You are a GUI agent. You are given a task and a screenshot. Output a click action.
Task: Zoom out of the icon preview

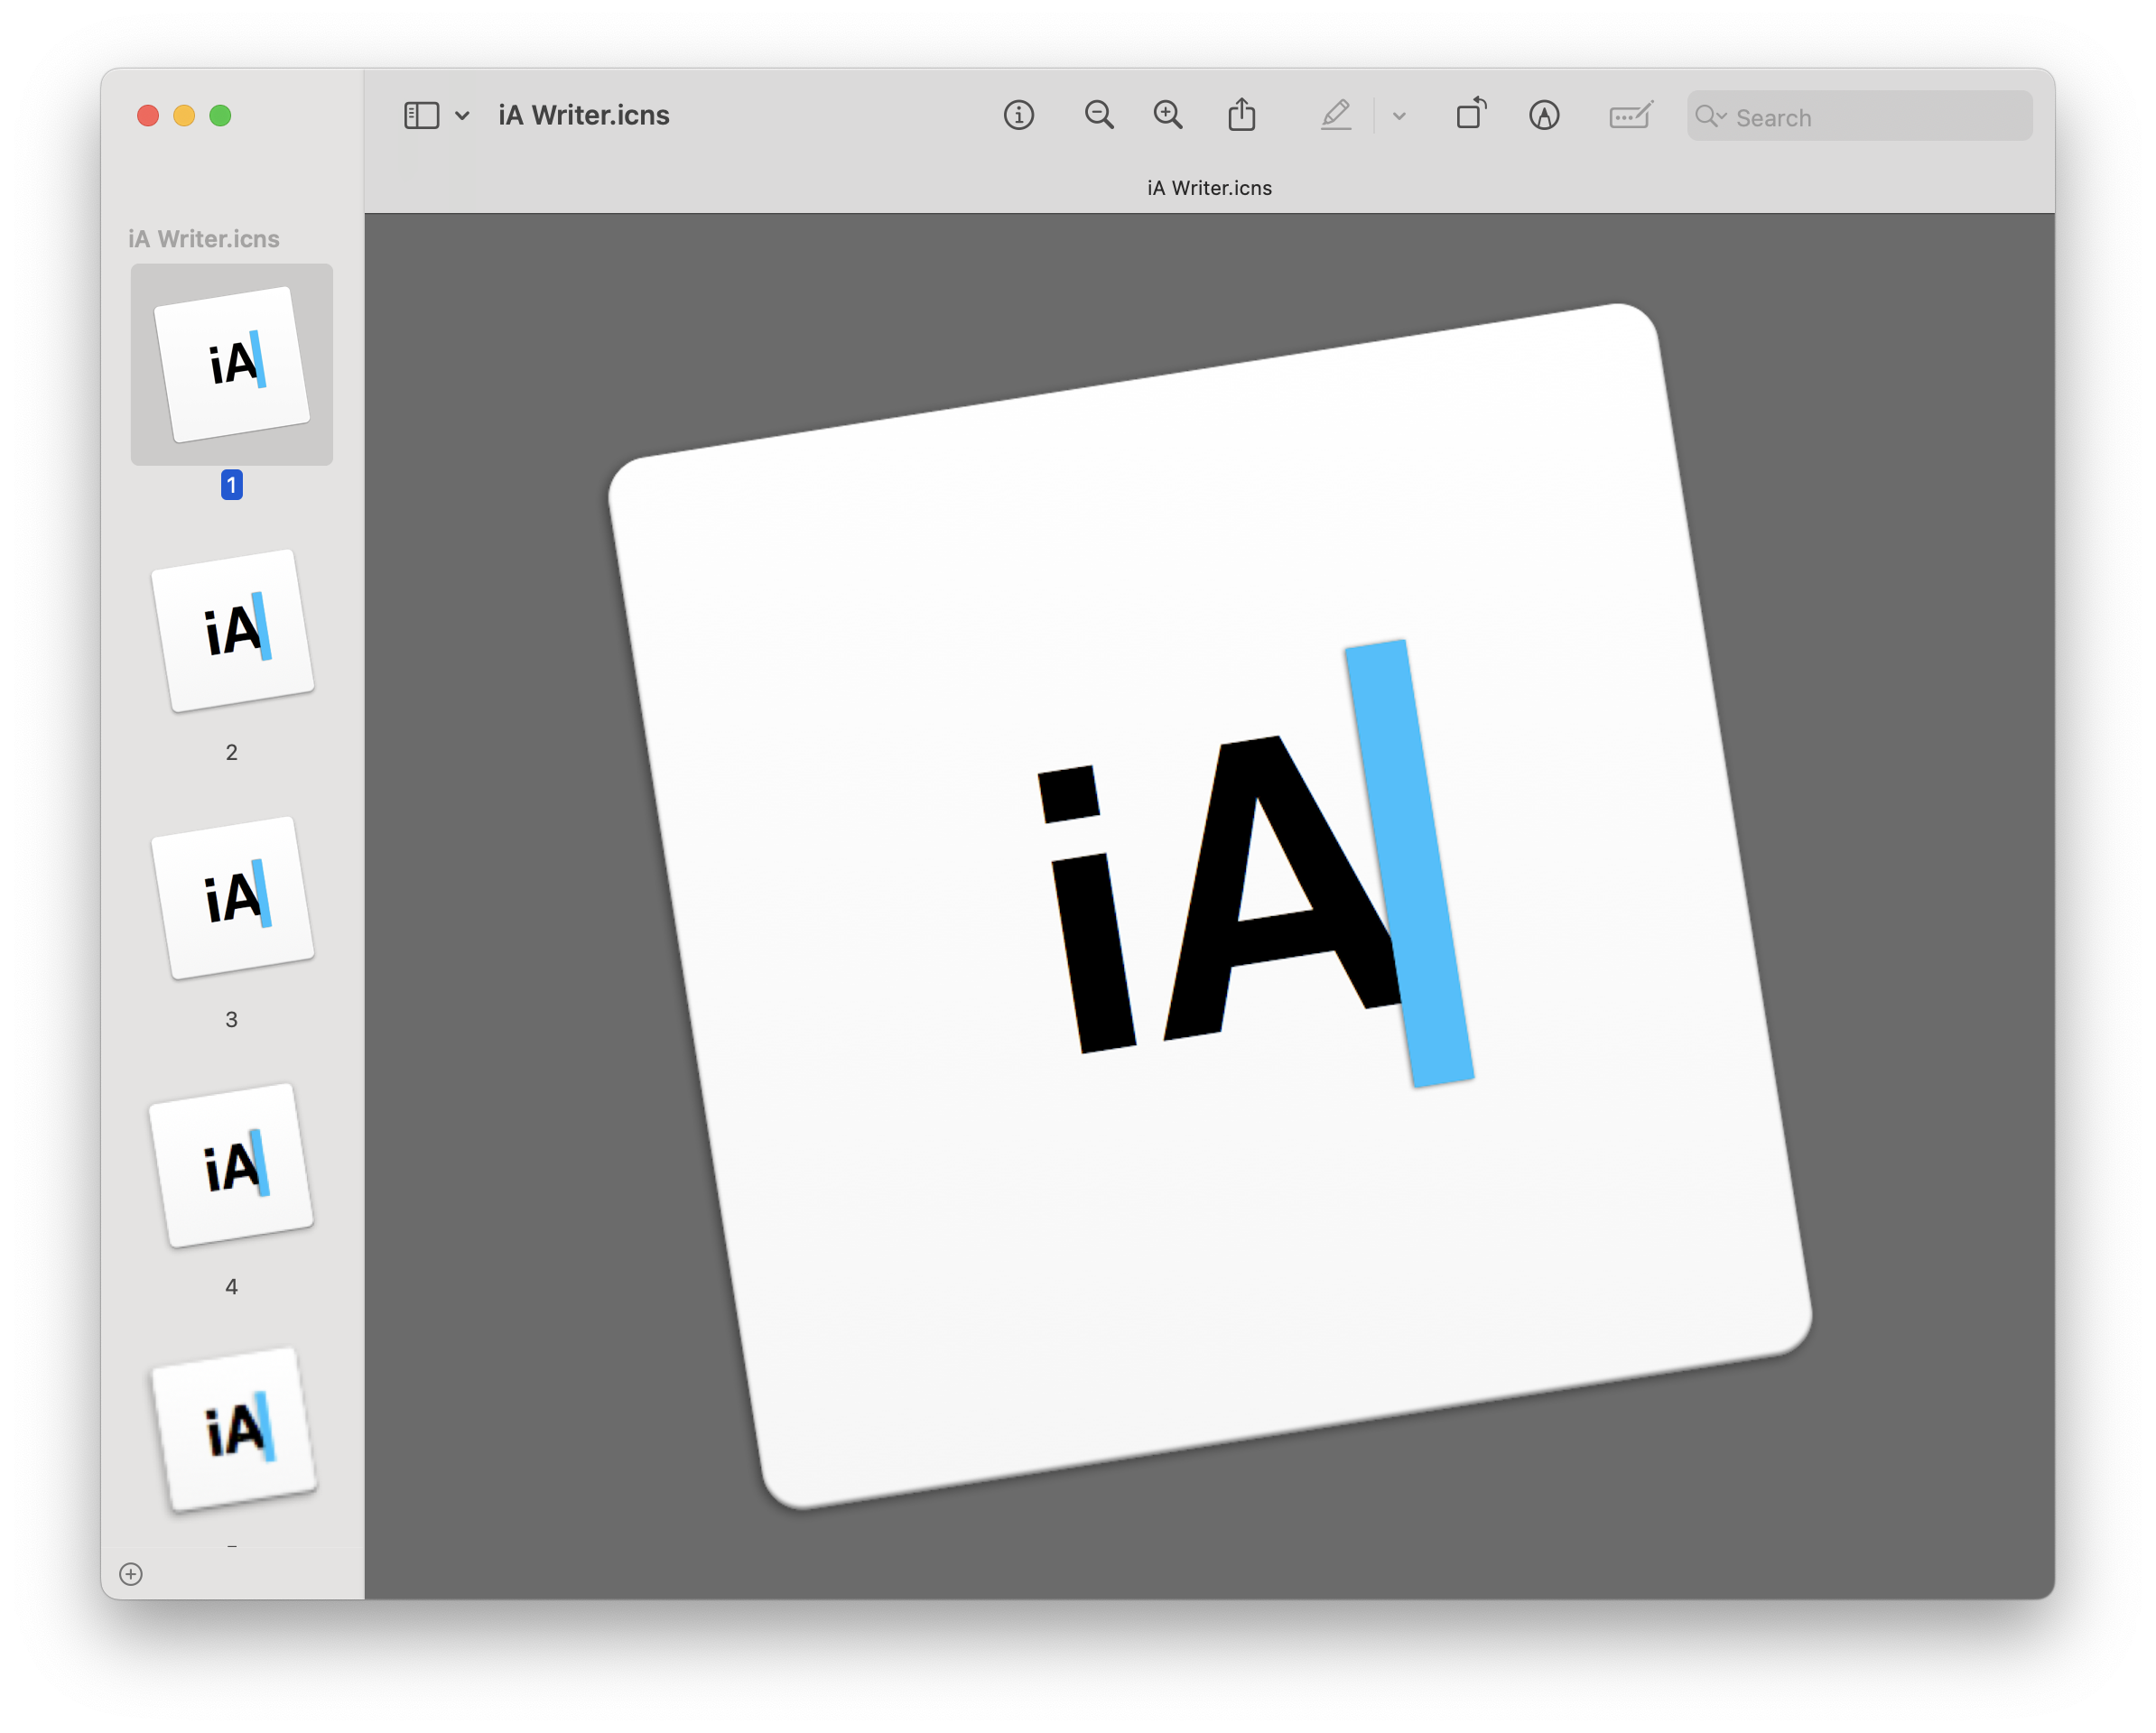tap(1098, 115)
